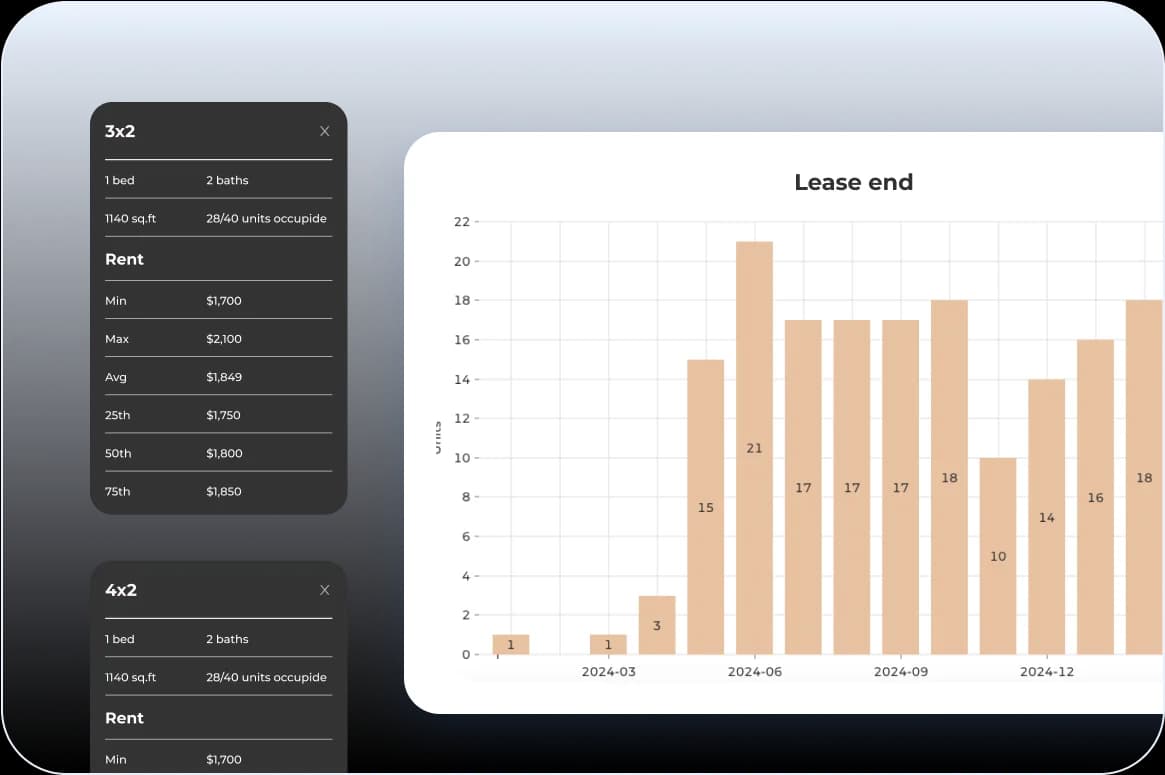The width and height of the screenshot is (1165, 775).
Task: Select the bar showing 14 units
Action: (x=1046, y=517)
